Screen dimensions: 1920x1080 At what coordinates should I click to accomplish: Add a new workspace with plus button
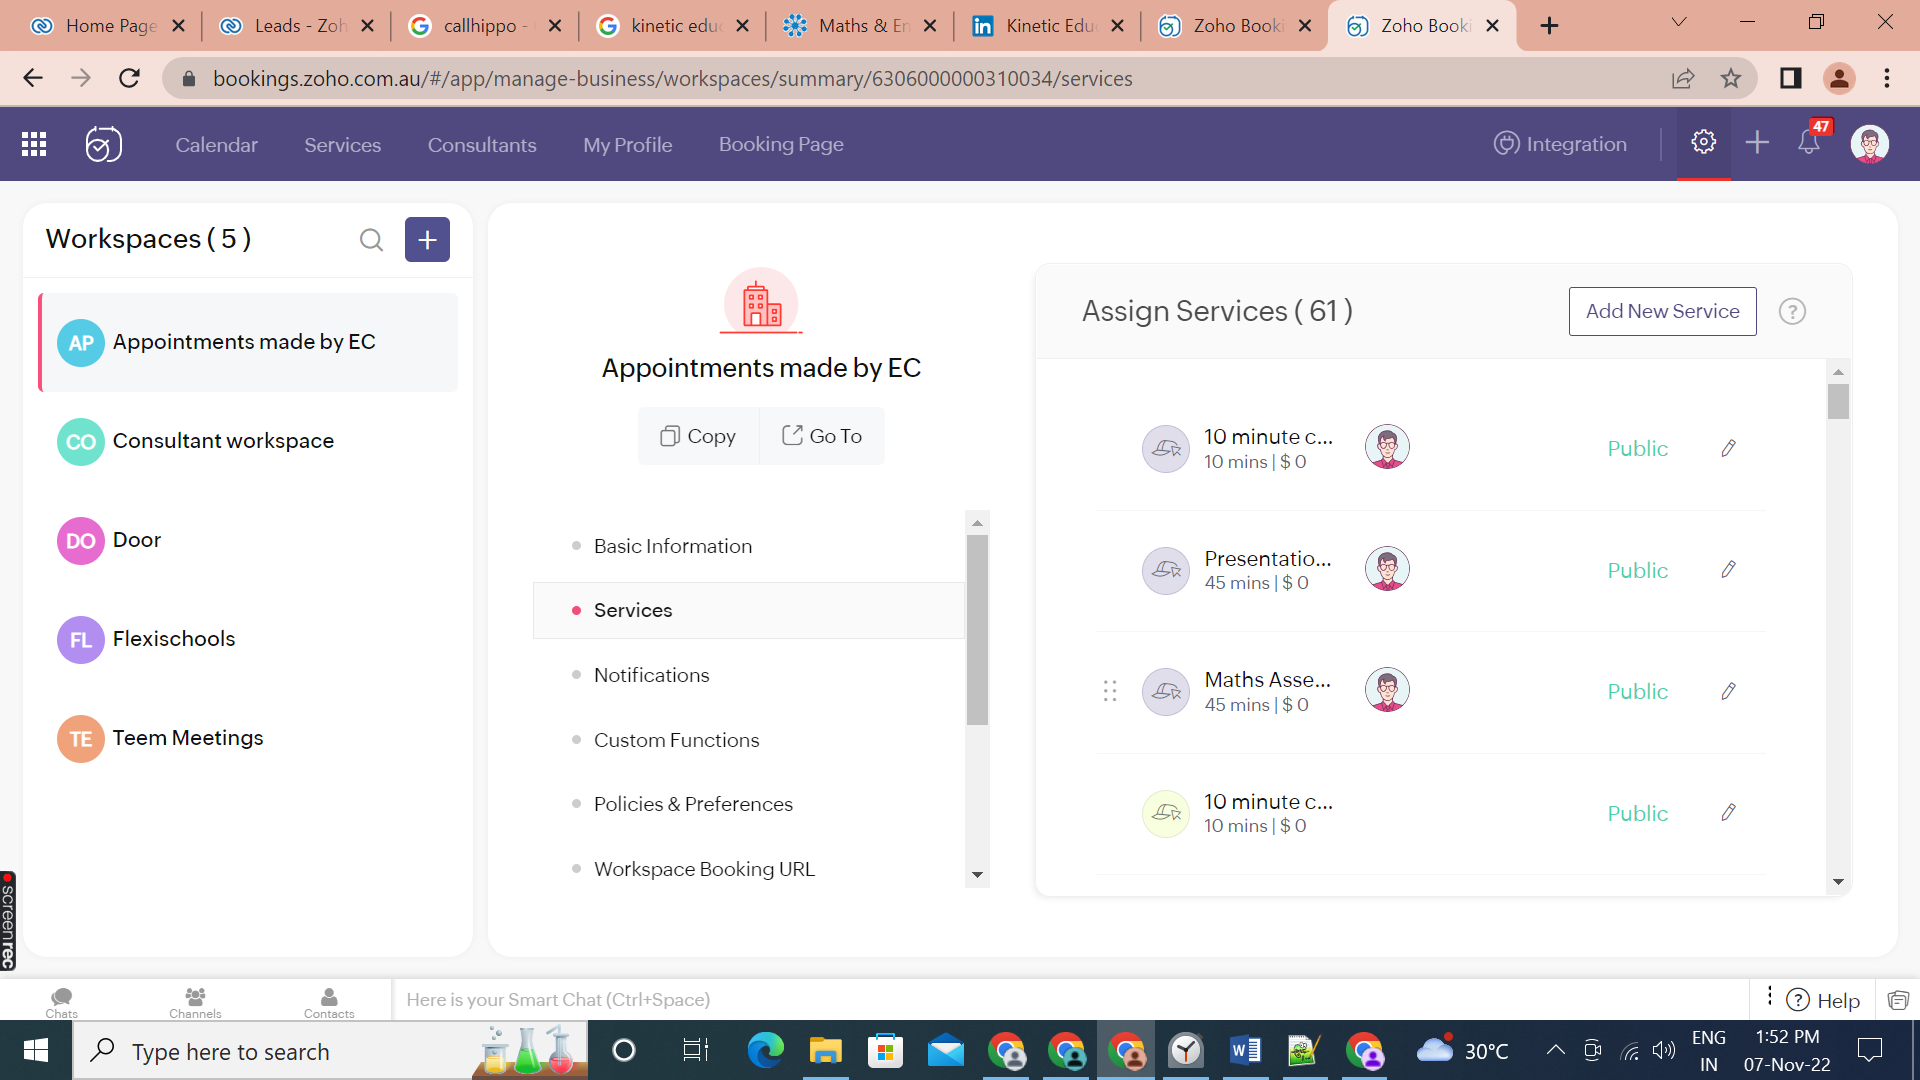click(x=427, y=240)
